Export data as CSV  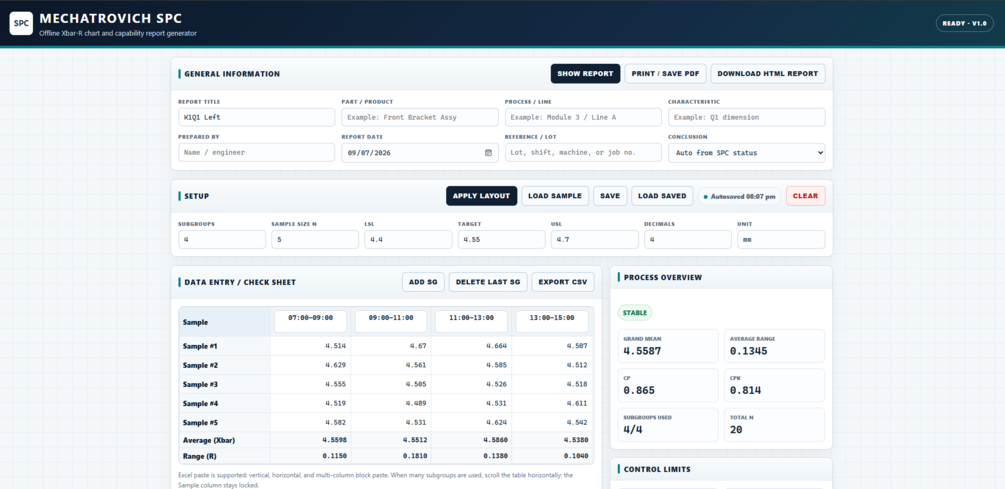(563, 282)
